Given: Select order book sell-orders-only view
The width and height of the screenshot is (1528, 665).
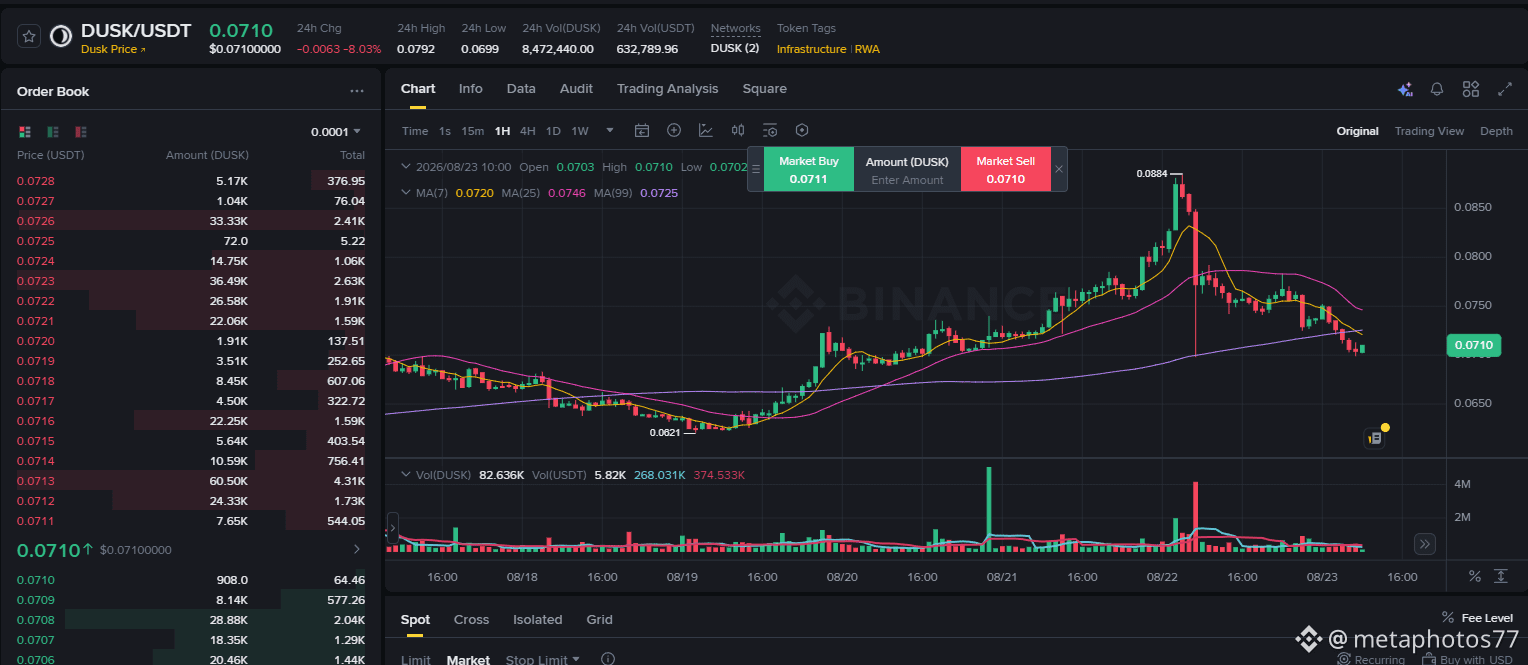Looking at the screenshot, I should point(81,131).
